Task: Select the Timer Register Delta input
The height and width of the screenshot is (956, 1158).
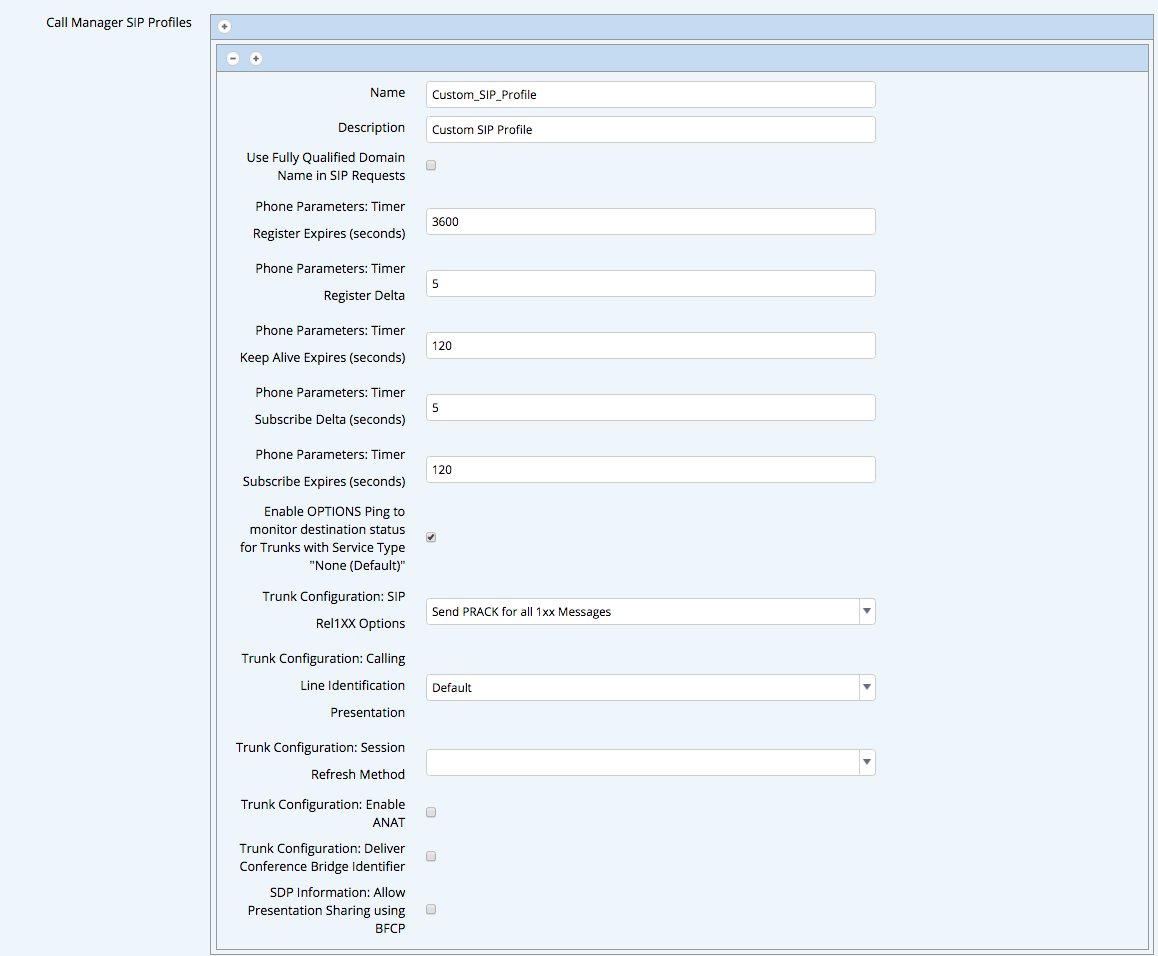Action: [x=650, y=283]
